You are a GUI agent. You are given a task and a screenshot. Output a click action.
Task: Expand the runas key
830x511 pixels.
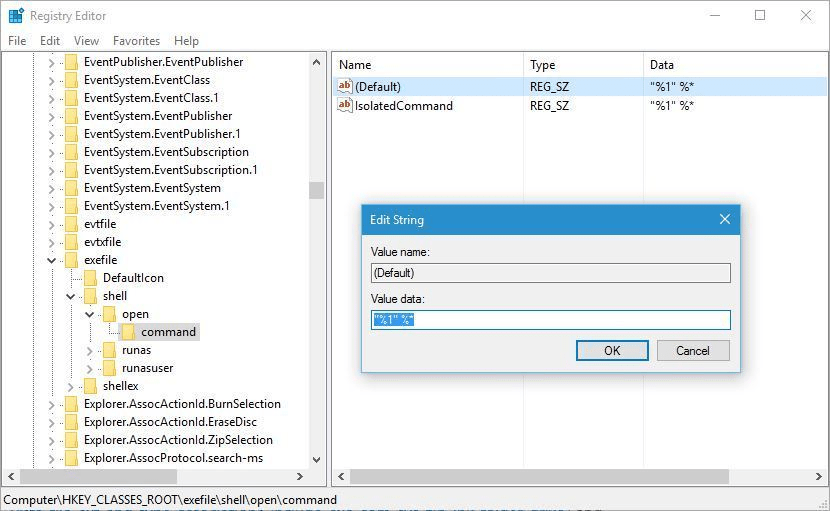coord(90,350)
